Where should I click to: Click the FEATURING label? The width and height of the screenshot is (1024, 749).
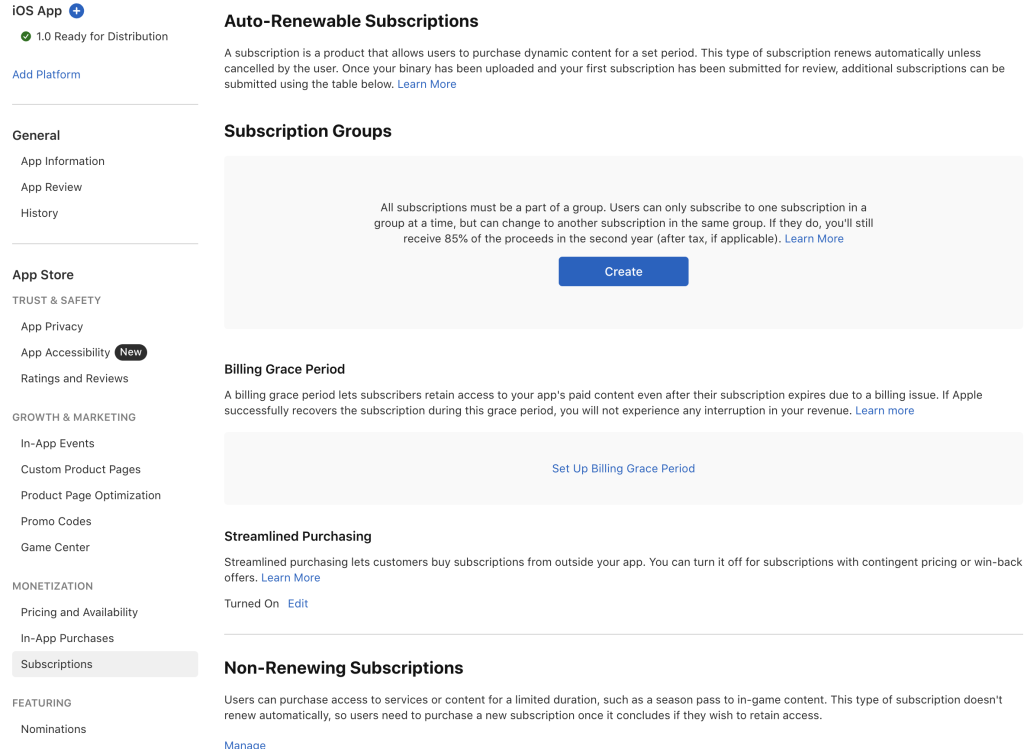tap(42, 703)
